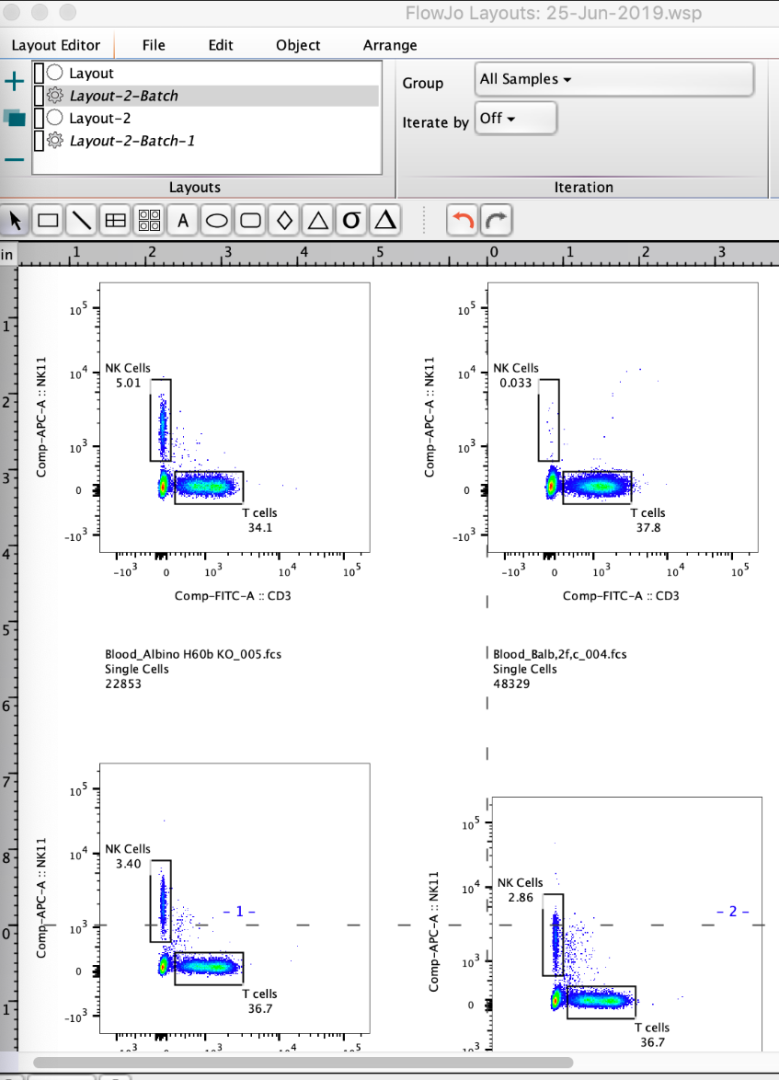Undo the last action with orange arrow

pos(461,220)
